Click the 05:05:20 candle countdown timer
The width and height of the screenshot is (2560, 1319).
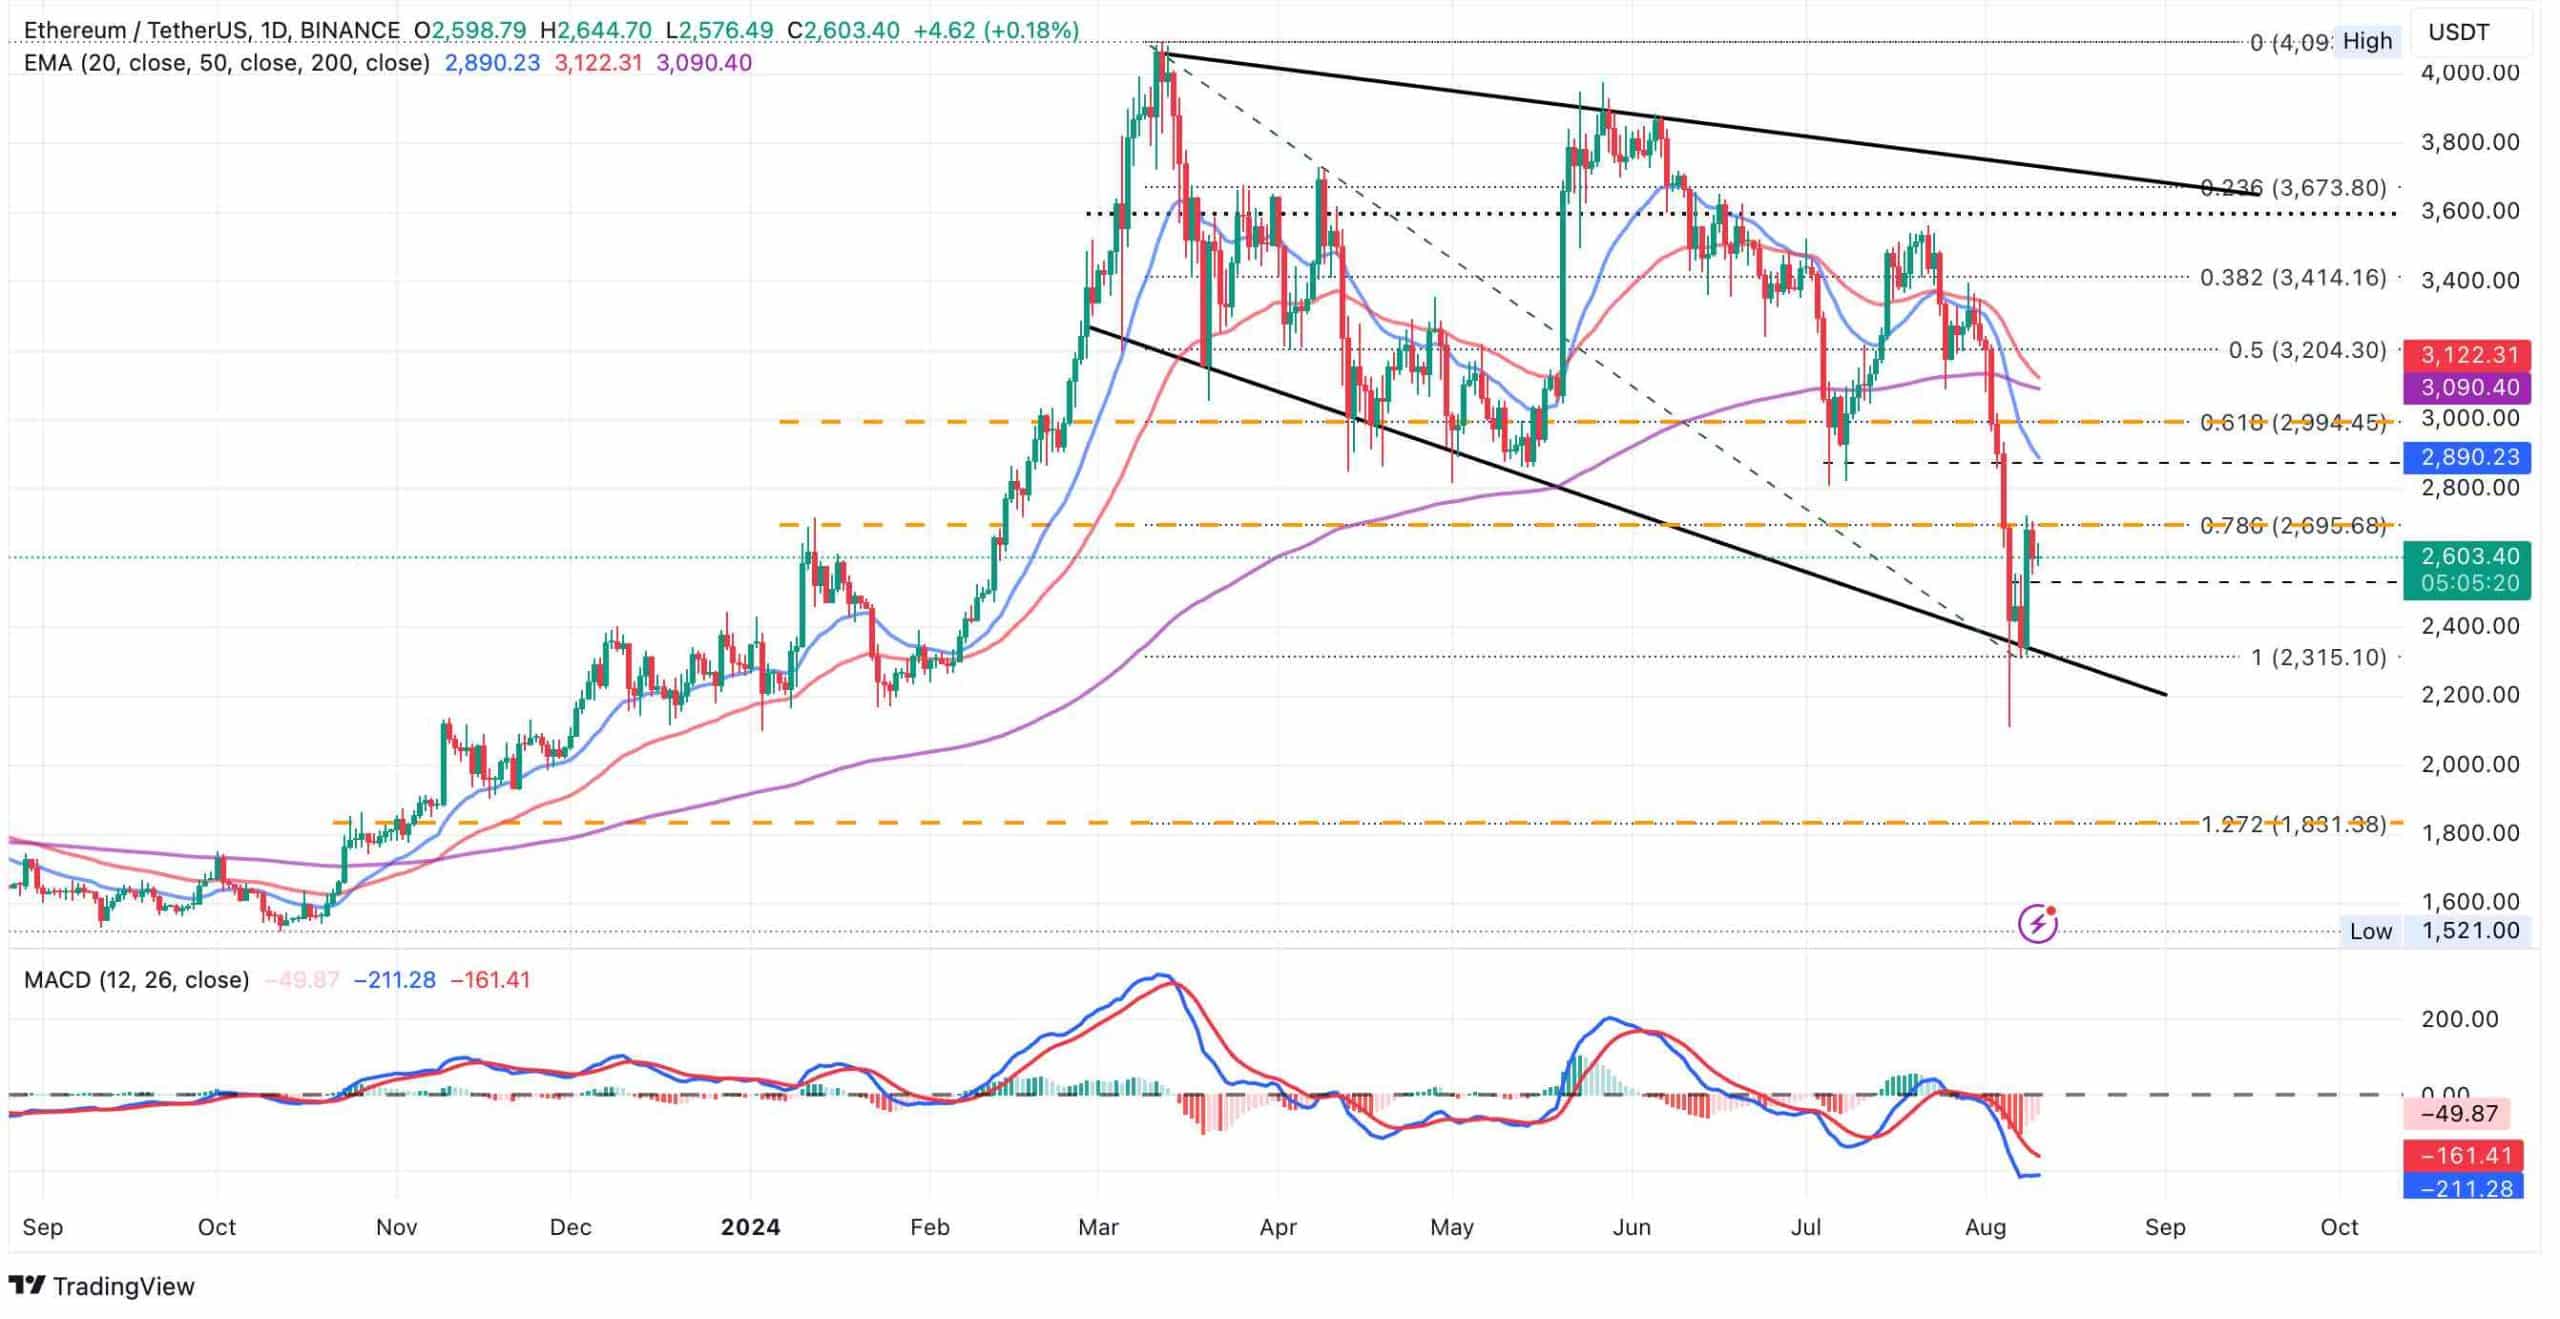(x=2468, y=583)
